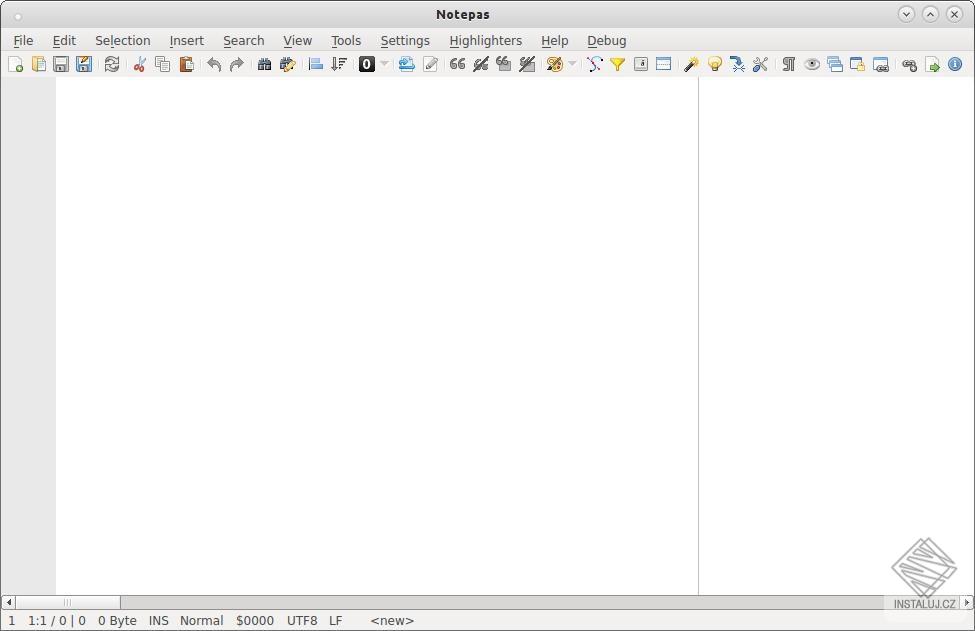Open the Highlighters menu

(x=485, y=40)
